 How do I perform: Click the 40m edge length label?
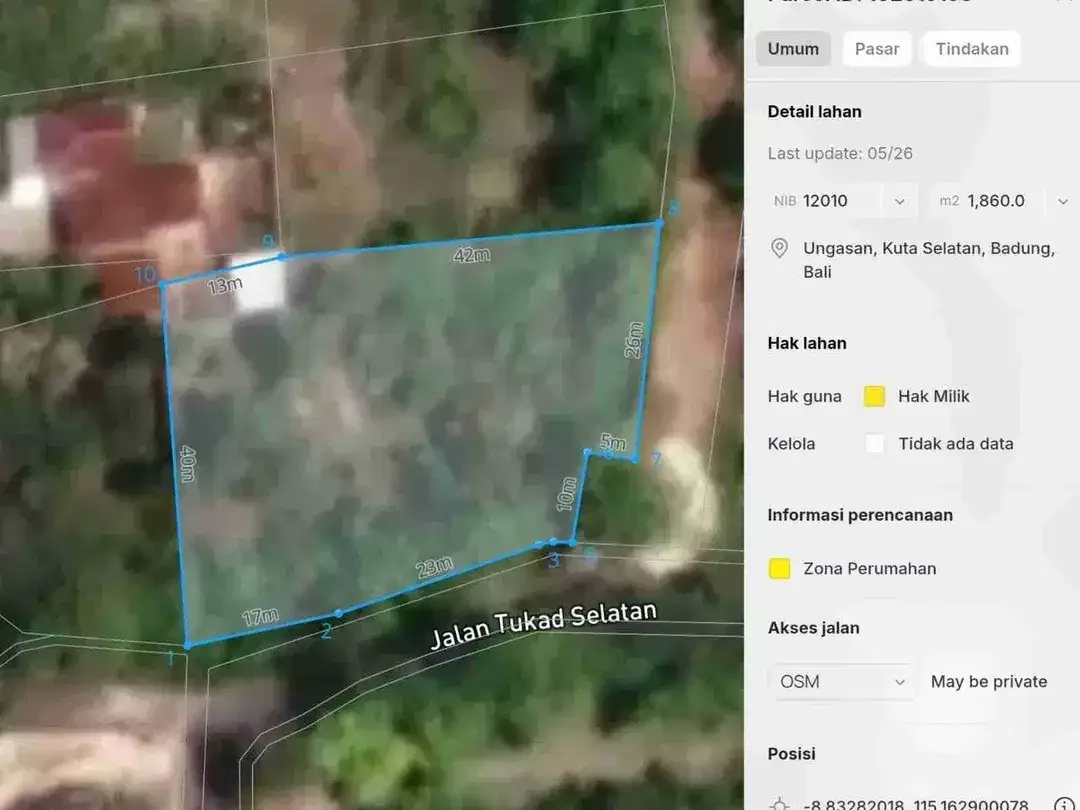click(187, 464)
